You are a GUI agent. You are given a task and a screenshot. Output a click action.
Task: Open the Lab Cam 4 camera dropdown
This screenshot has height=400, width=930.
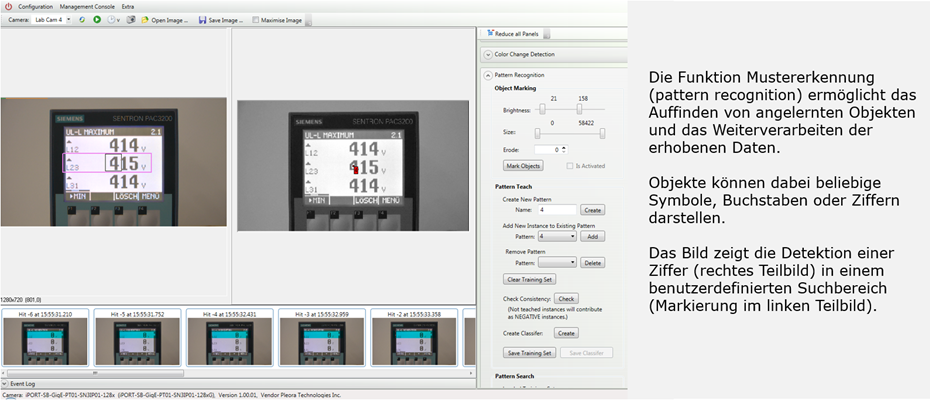[x=52, y=19]
